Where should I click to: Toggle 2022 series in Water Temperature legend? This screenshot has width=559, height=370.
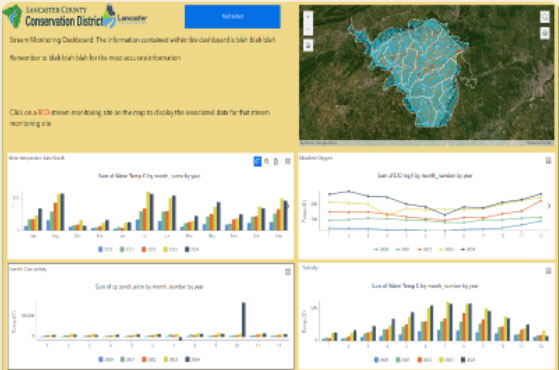point(149,250)
